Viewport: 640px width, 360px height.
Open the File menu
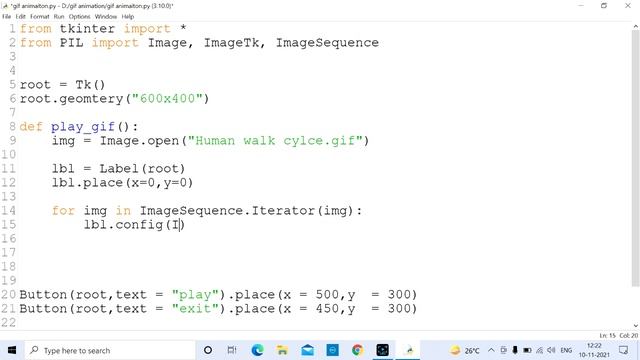7,17
